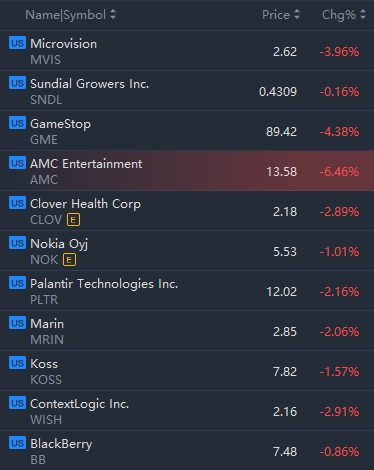This screenshot has height=470, width=374.
Task: Click the E earnings icon beside NOK
Action: 69,260
